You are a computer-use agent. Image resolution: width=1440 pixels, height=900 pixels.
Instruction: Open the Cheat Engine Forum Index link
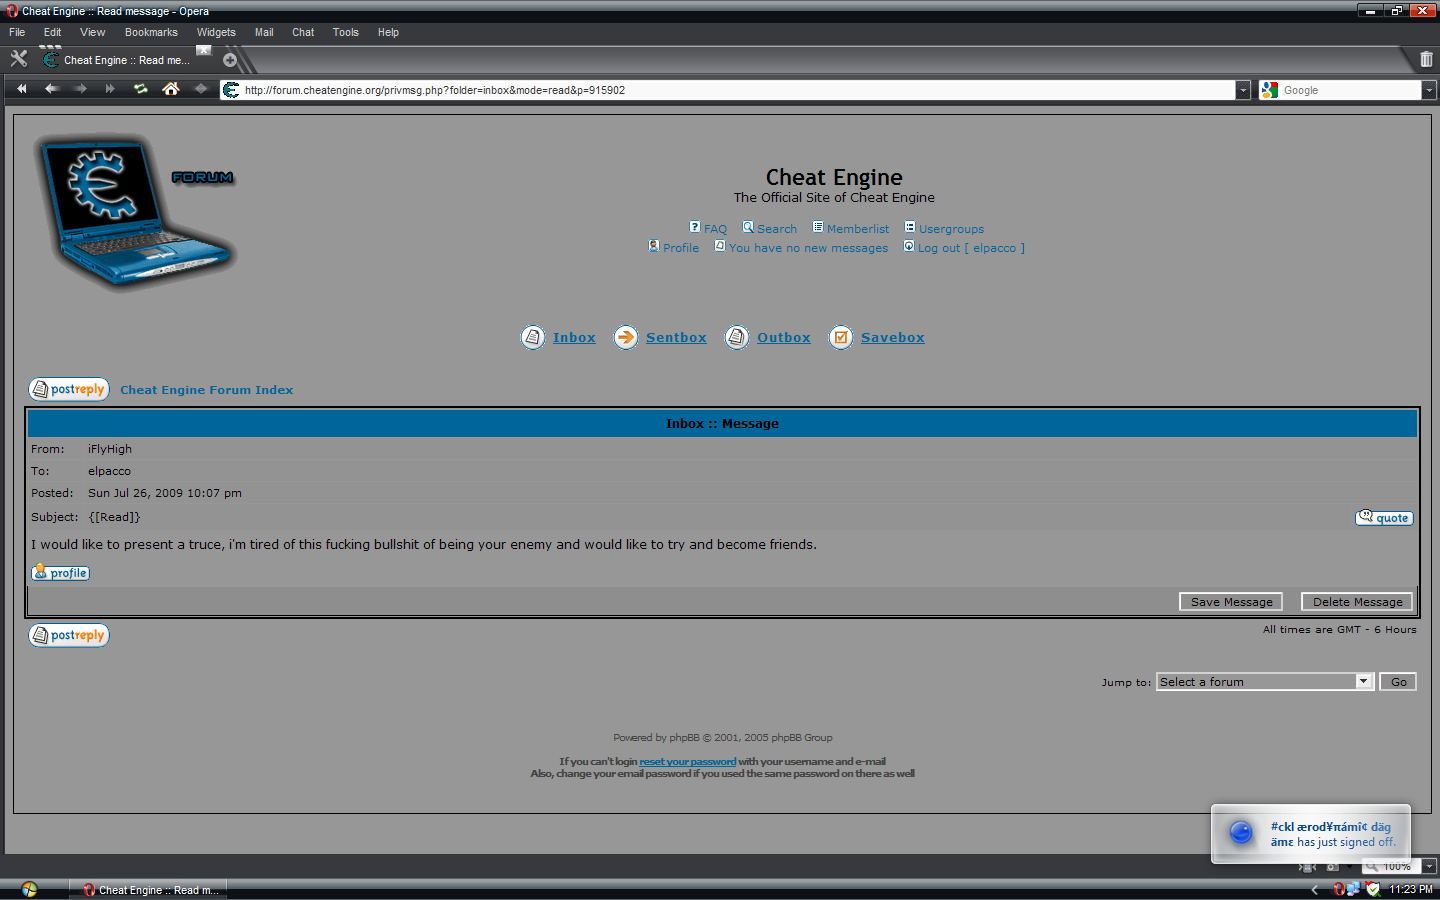(207, 390)
